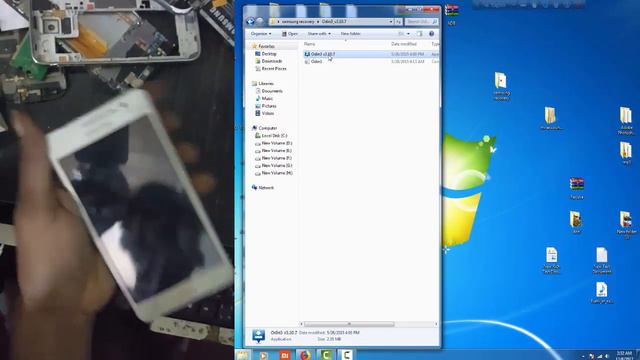The width and height of the screenshot is (640, 360).
Task: Click the change view icon in Explorer toolbar
Action: point(401,33)
